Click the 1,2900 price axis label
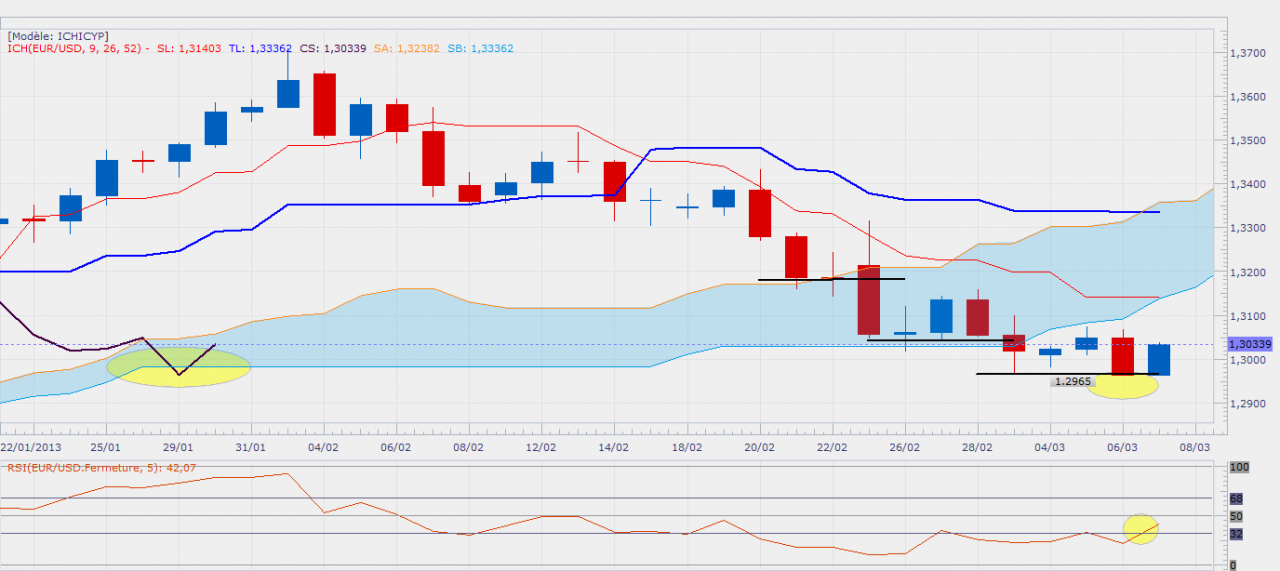Image resolution: width=1280 pixels, height=571 pixels. click(x=1248, y=404)
